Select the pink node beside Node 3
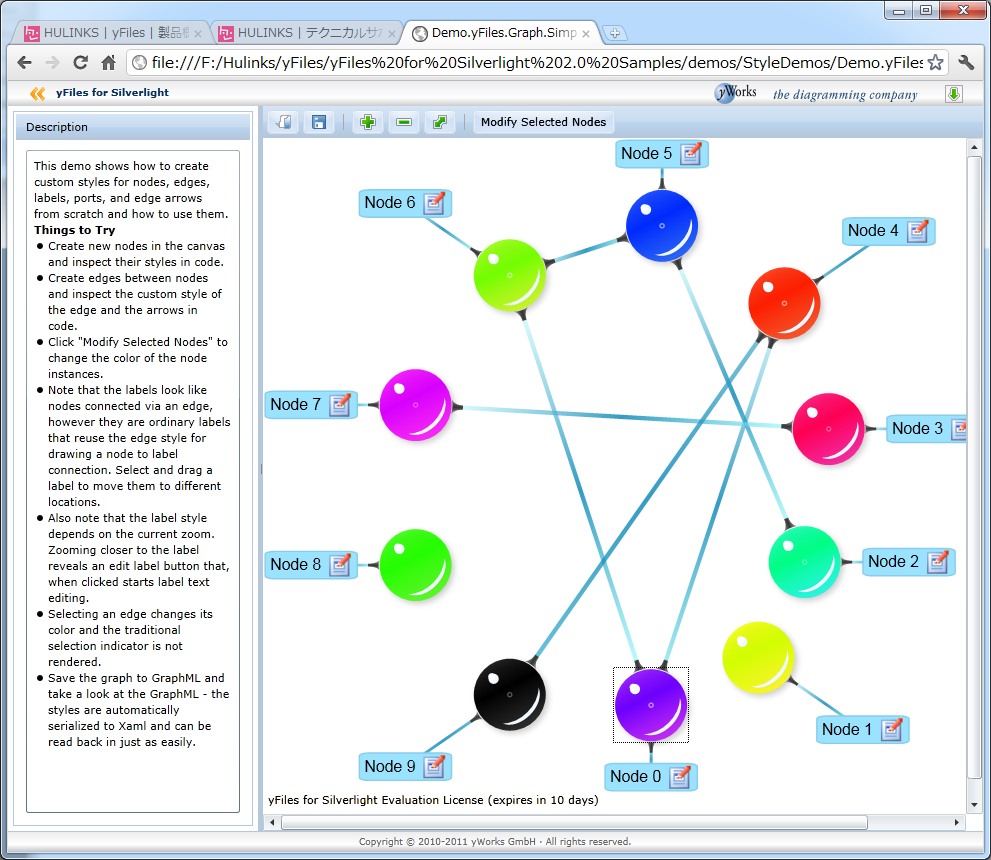 pos(828,428)
